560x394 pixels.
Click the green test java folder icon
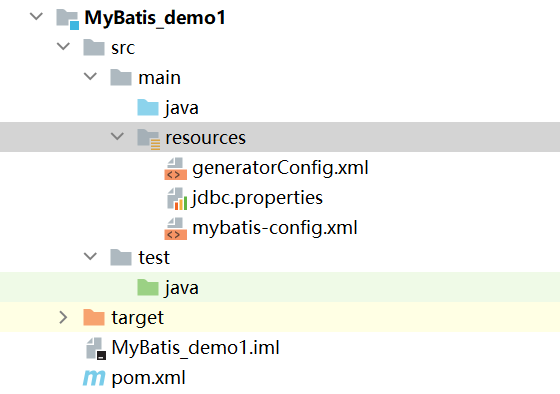click(148, 288)
